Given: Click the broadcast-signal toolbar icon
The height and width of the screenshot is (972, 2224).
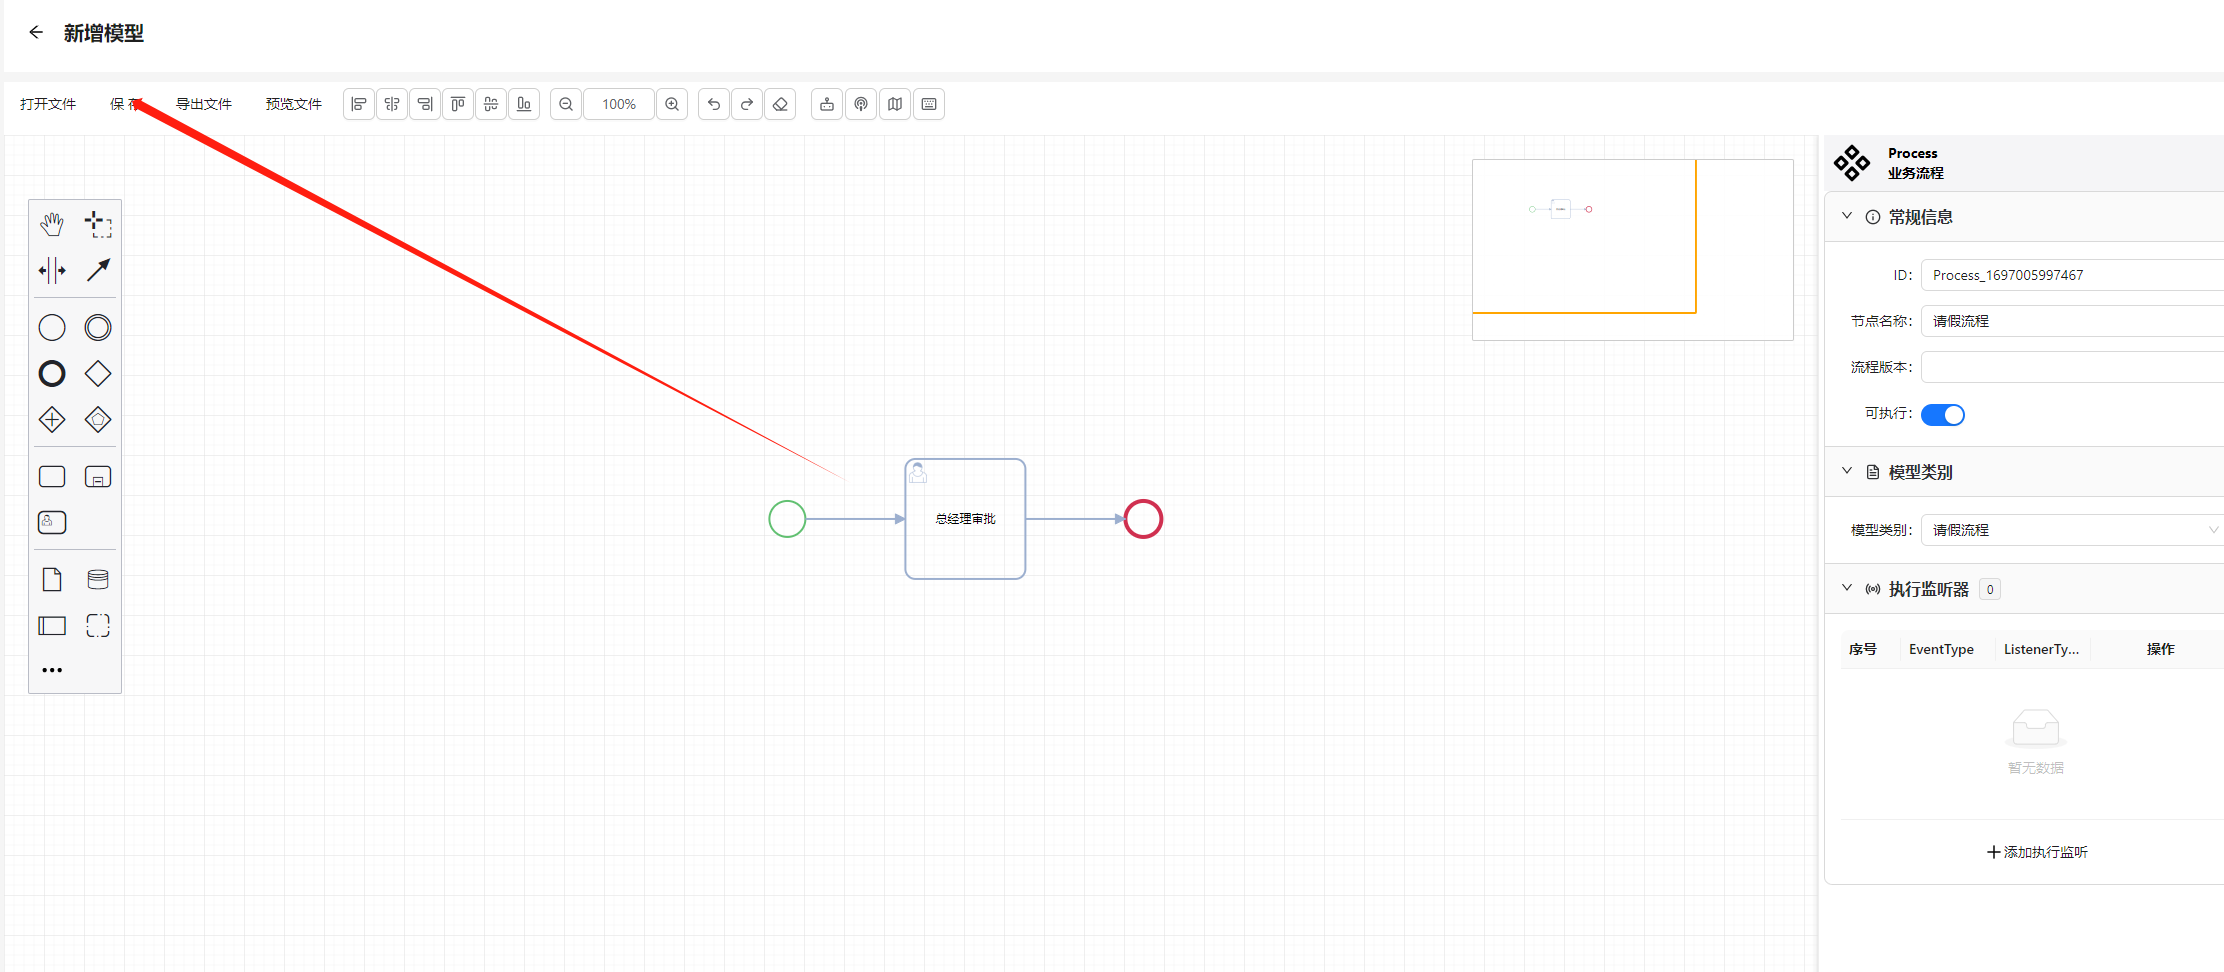Looking at the screenshot, I should pos(861,104).
